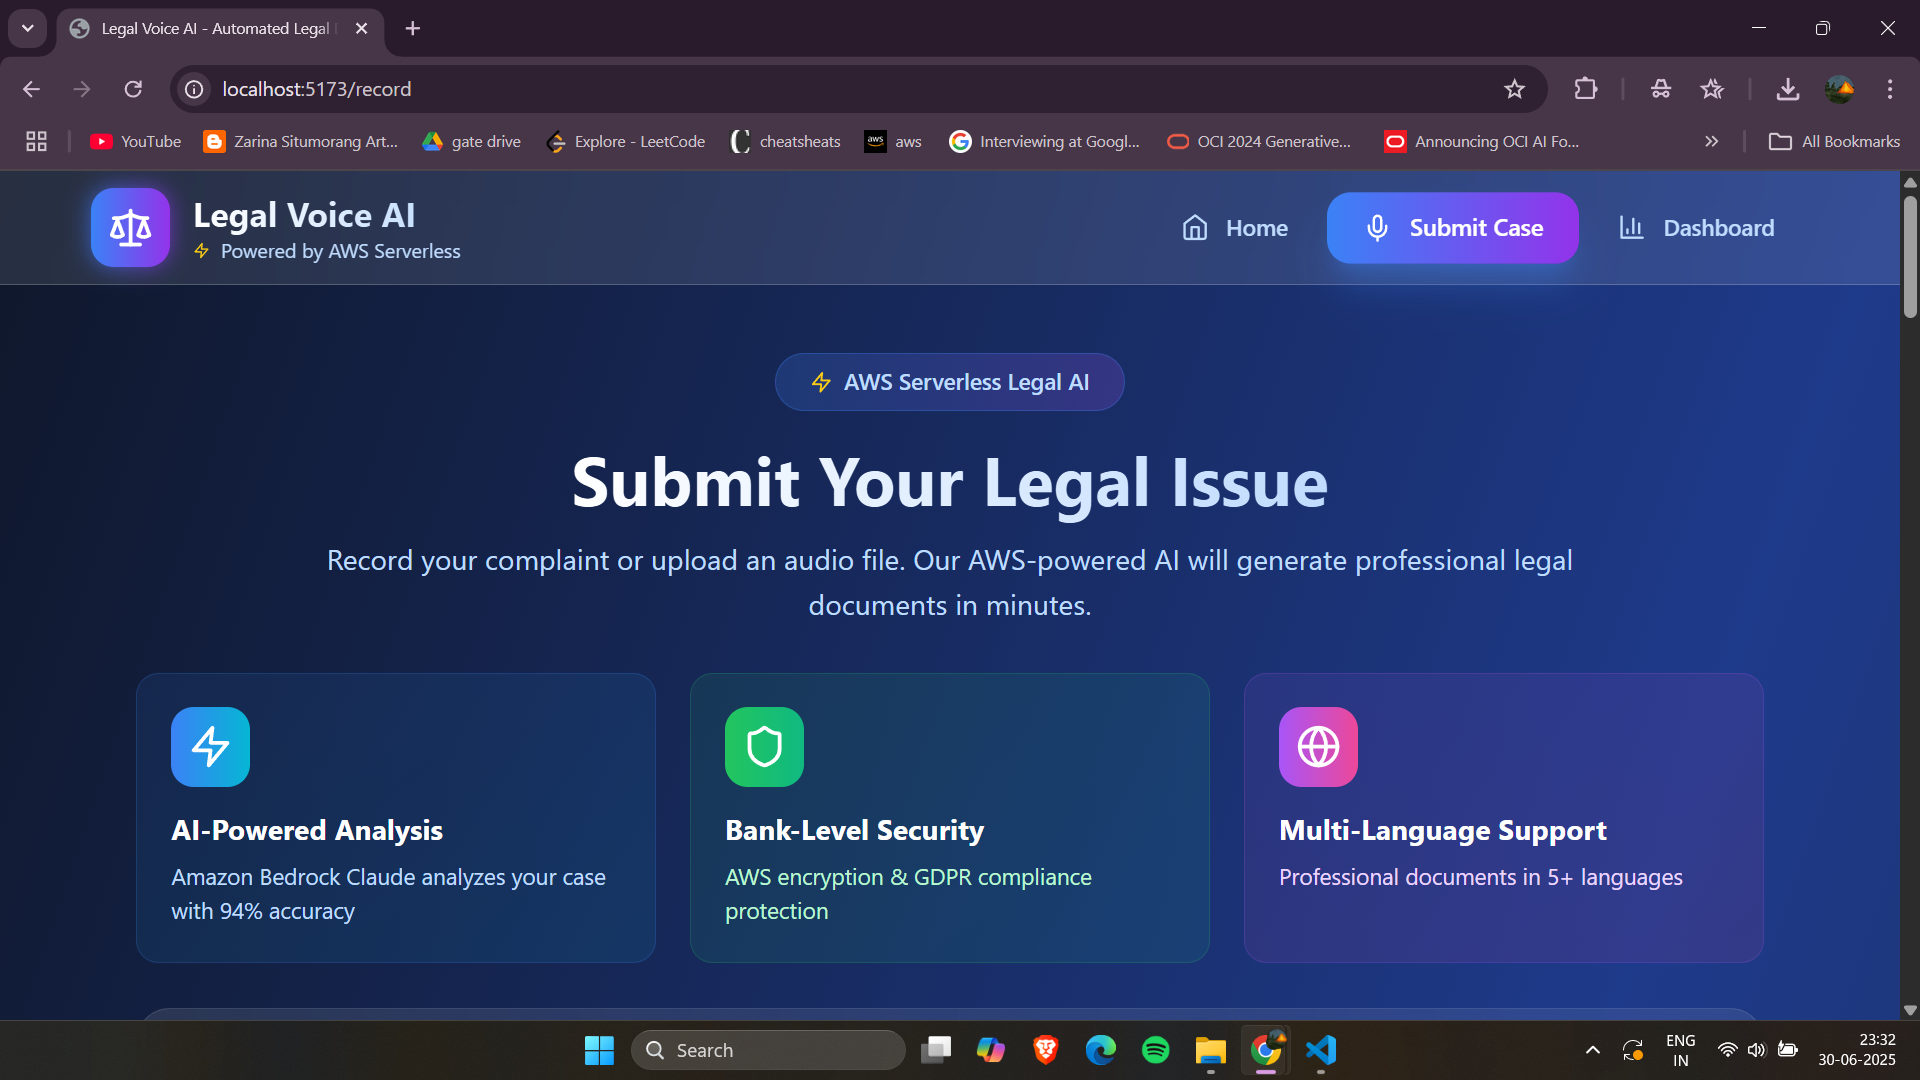Expand hidden bookmarks overflow chevron

(1711, 142)
